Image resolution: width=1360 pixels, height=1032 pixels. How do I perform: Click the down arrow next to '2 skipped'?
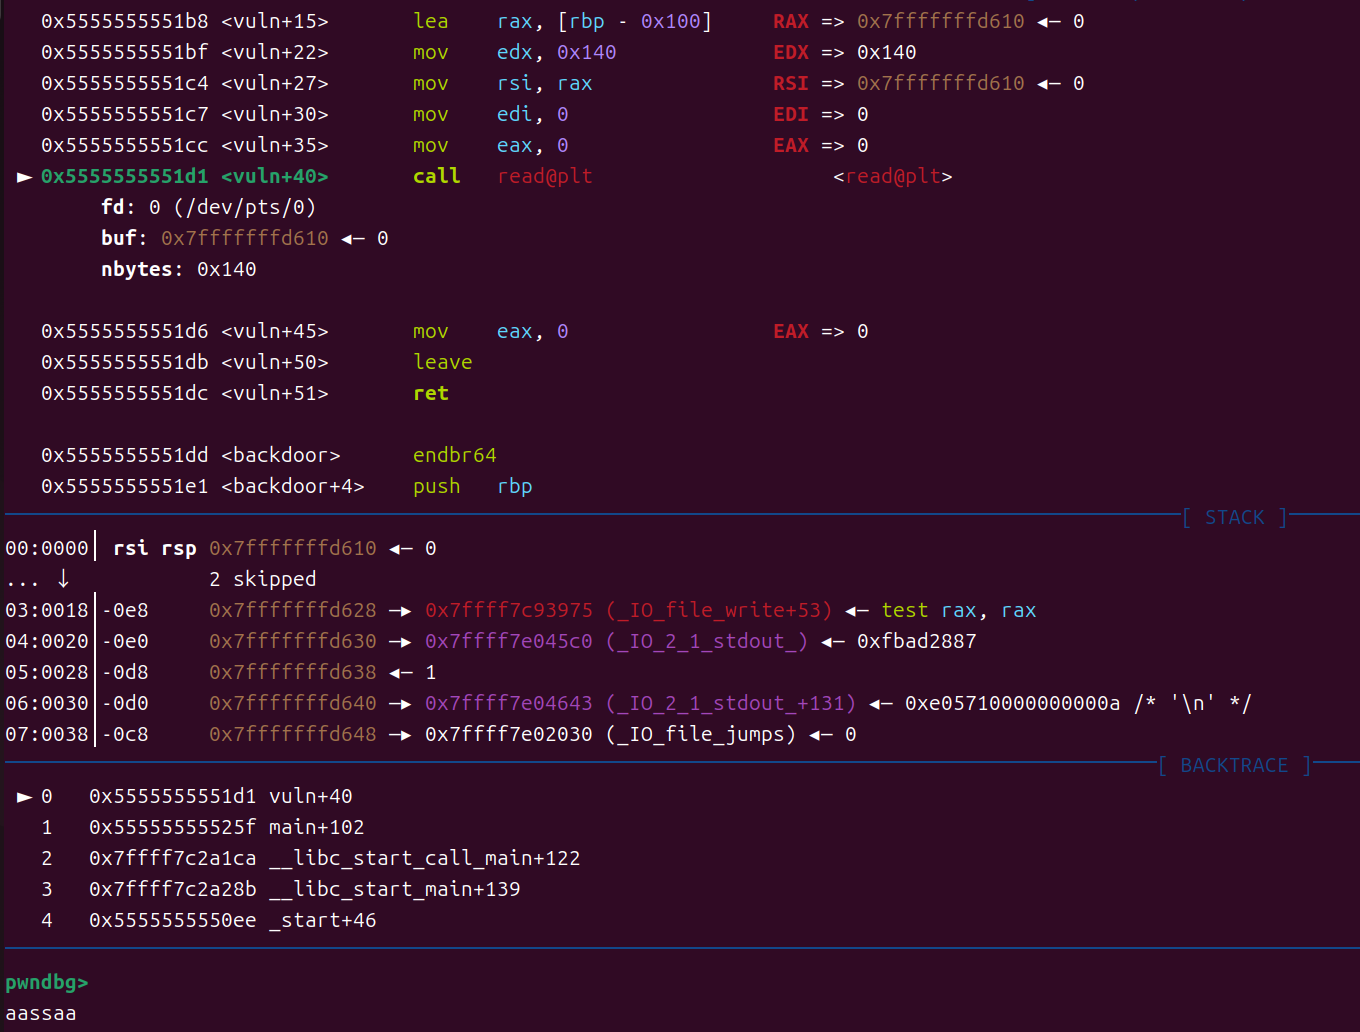point(63,579)
